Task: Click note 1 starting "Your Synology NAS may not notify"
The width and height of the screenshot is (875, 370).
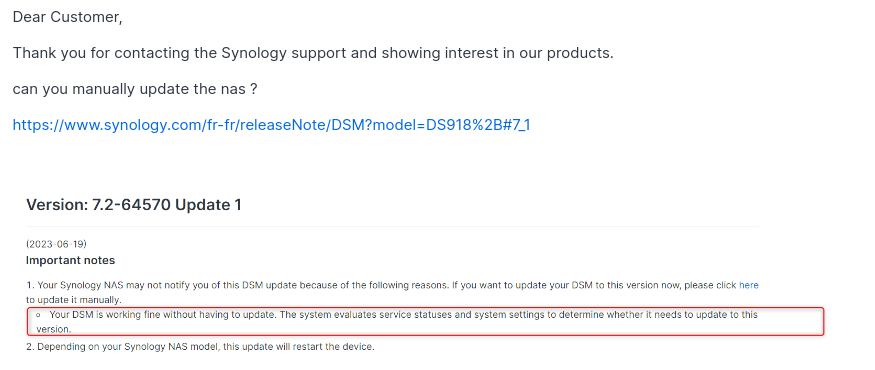Action: point(392,285)
